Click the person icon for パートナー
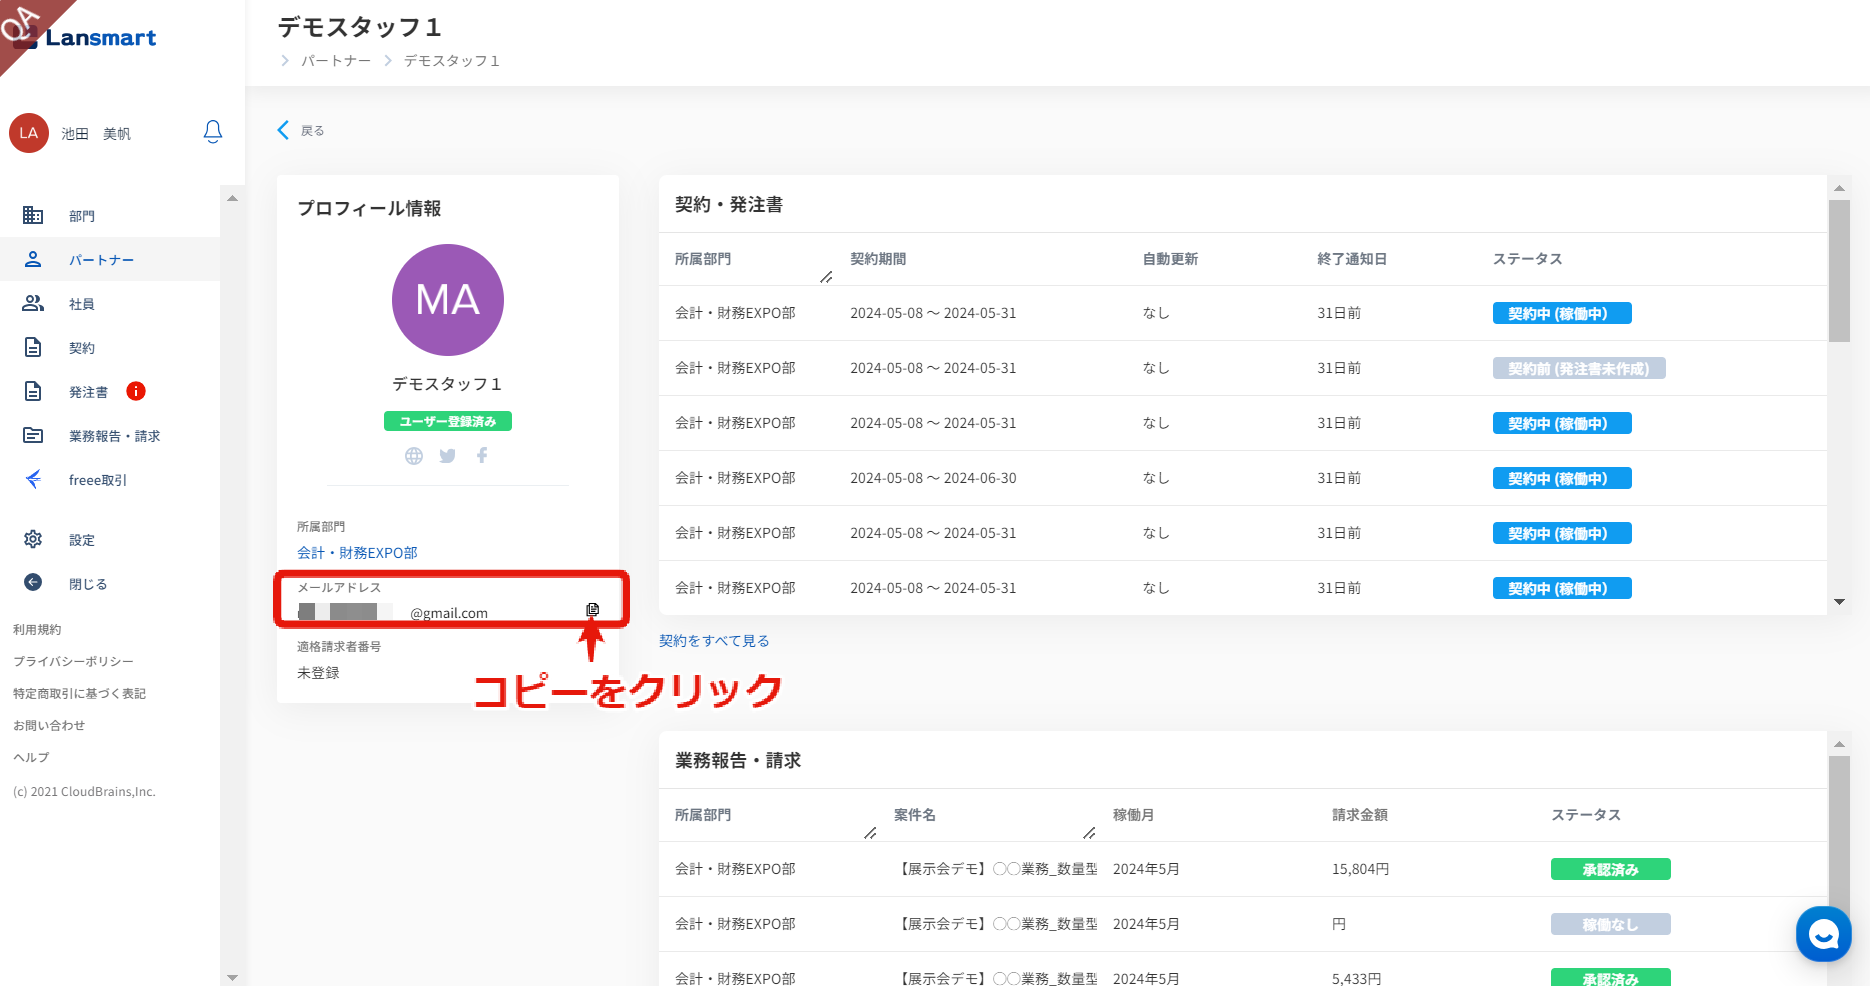 (x=33, y=259)
